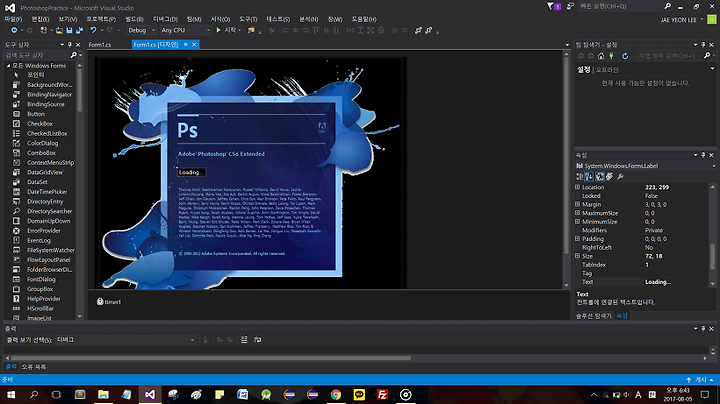Click the green Connect plug icon
This screenshot has width=720, height=404.
click(611, 56)
